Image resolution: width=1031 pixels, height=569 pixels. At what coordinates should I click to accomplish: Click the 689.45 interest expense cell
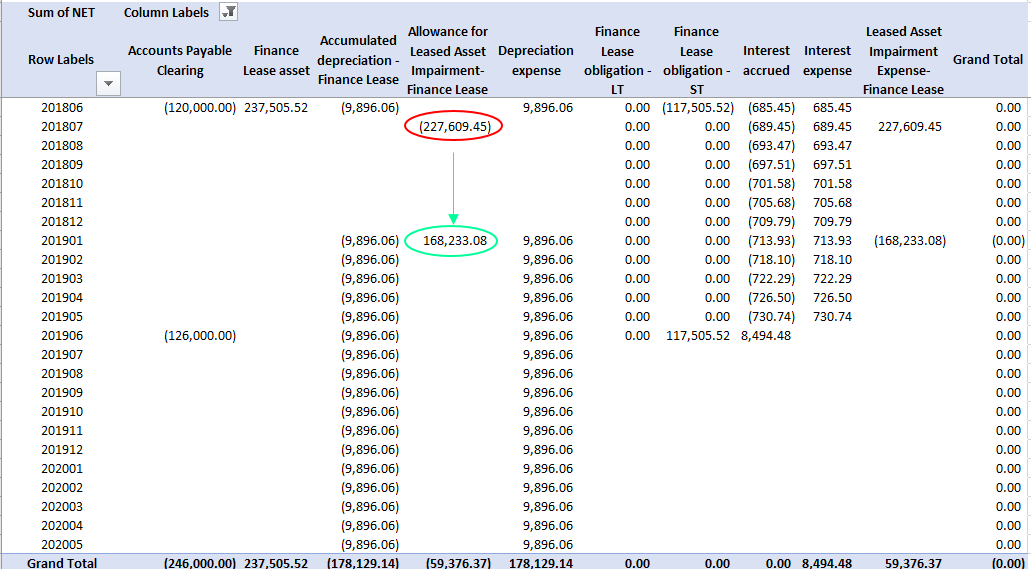(832, 126)
